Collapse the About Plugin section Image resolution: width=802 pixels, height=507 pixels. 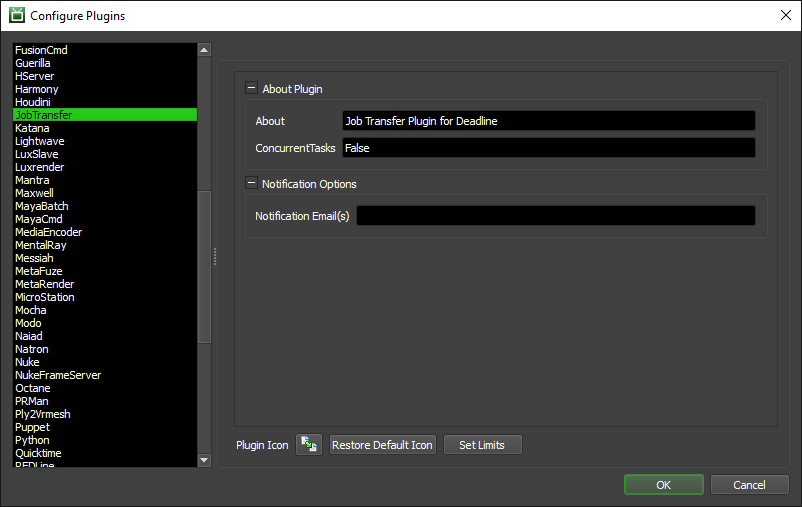click(x=251, y=89)
